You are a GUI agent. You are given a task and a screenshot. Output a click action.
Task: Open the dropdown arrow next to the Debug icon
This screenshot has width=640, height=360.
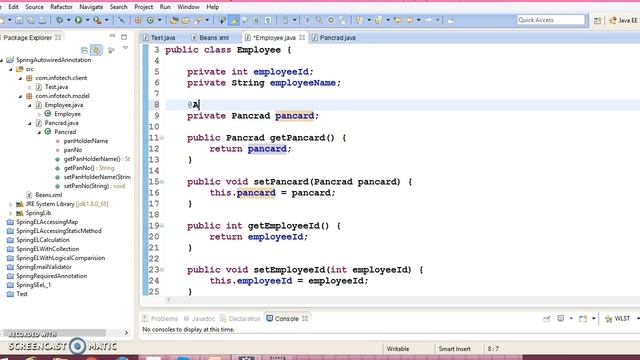click(x=68, y=20)
